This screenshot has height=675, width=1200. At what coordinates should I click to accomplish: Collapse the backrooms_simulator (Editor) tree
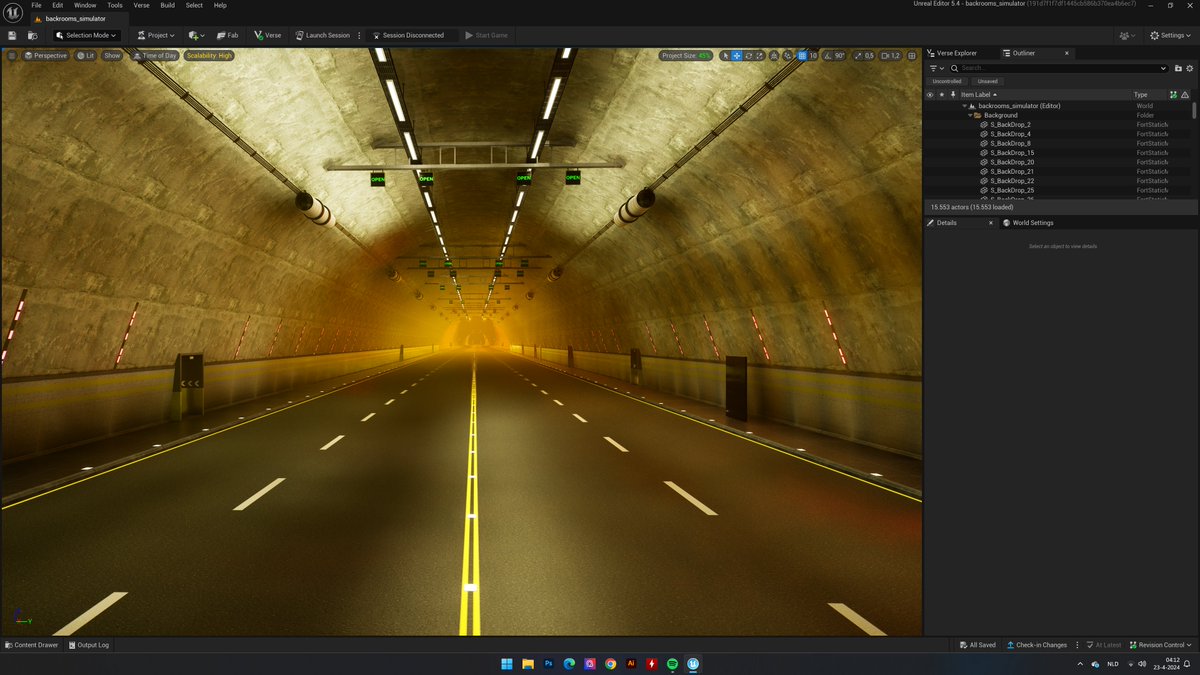964,106
